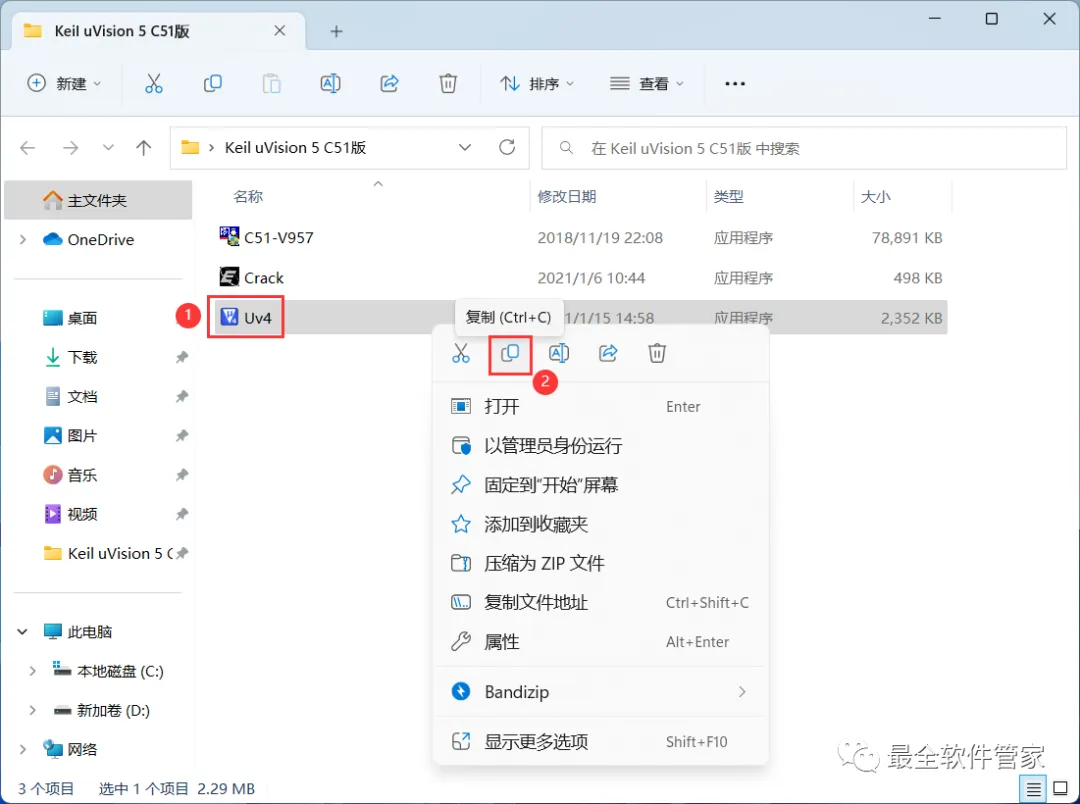
Task: Click the Rename icon in the top toolbar
Action: point(331,83)
